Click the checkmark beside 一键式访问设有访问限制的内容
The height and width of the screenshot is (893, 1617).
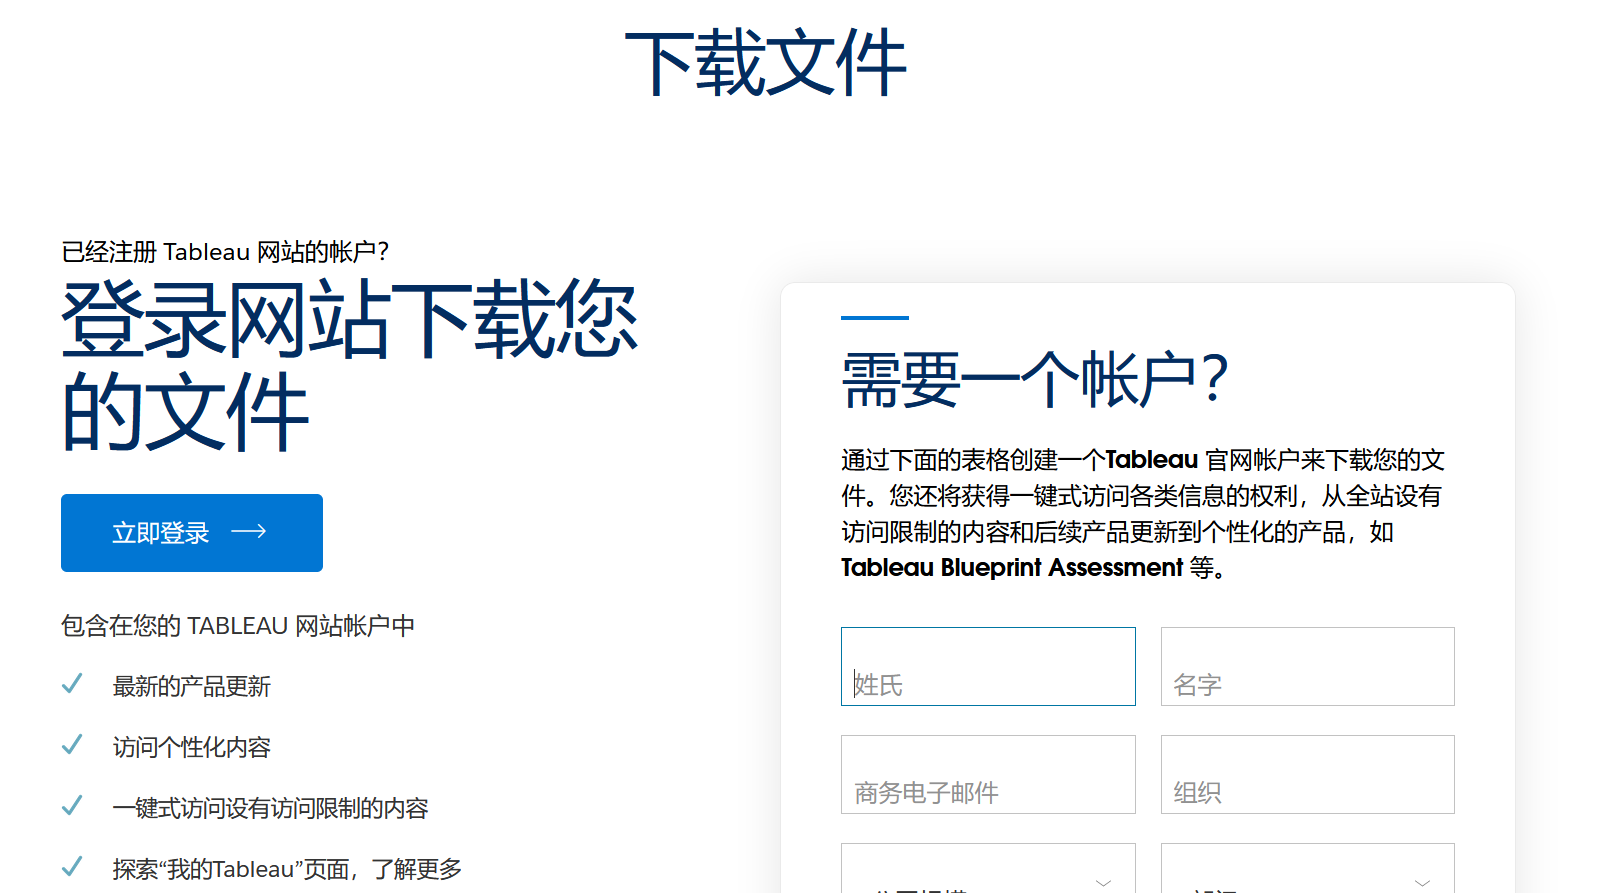72,807
